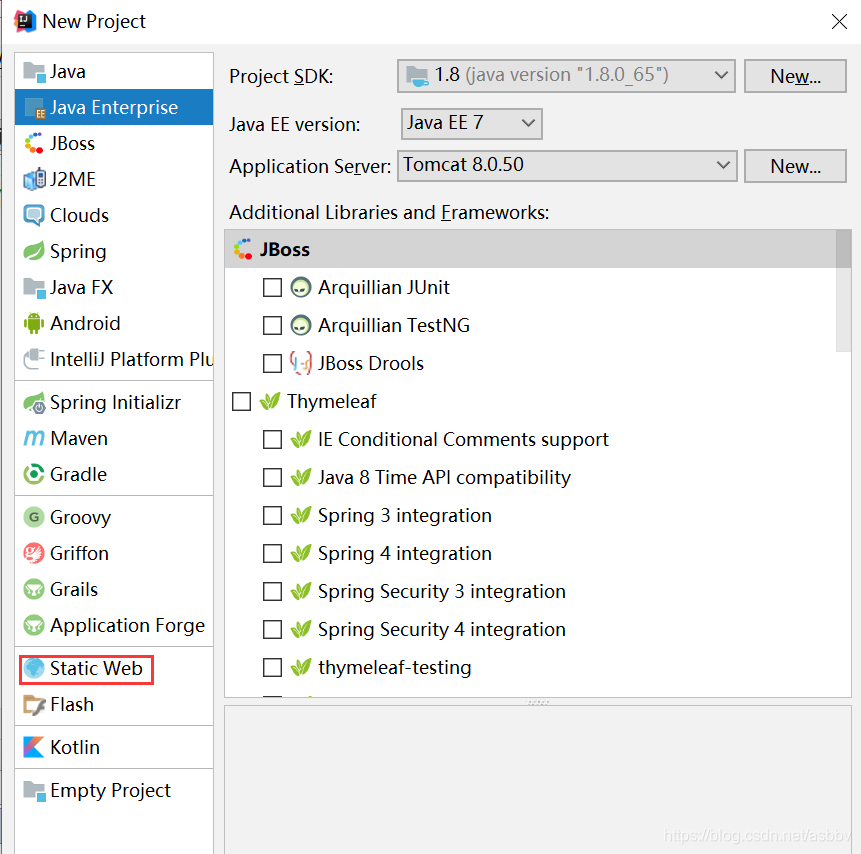
Task: Select the Gradle icon
Action: (34, 475)
